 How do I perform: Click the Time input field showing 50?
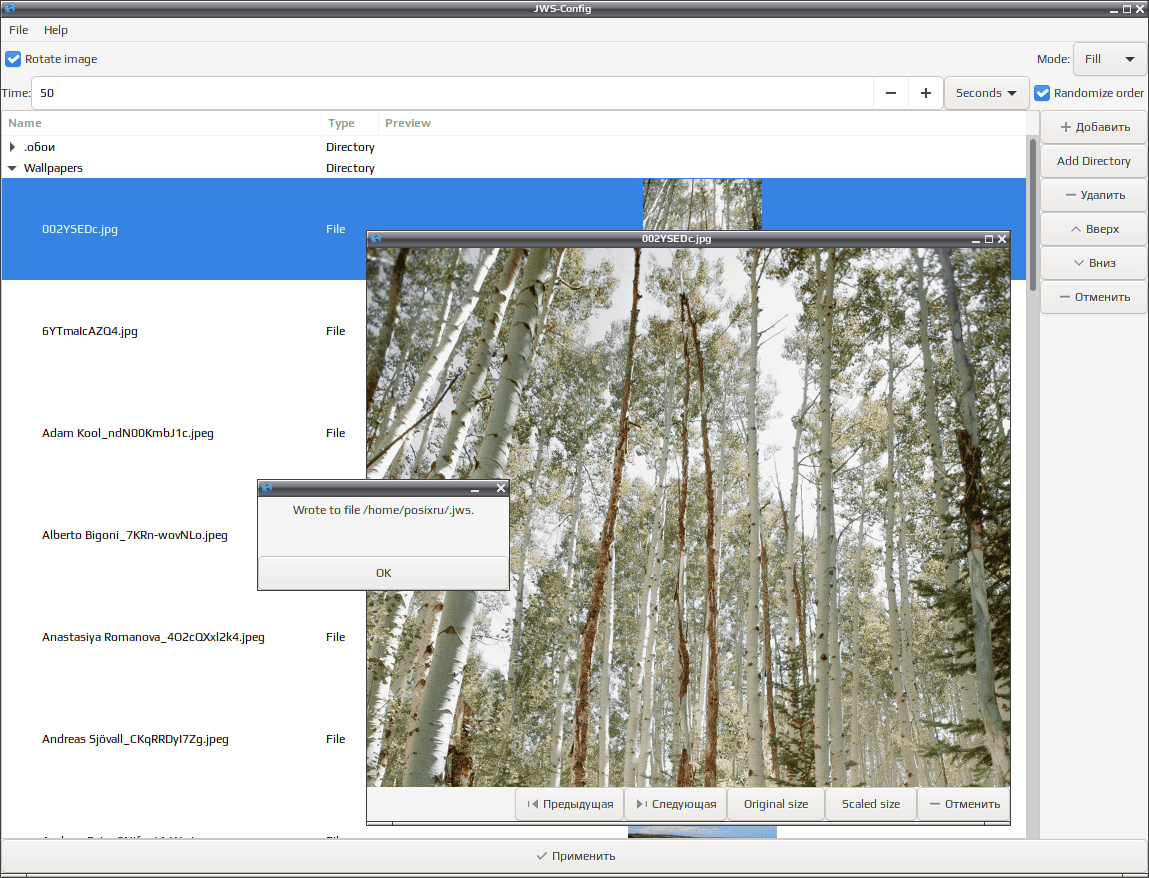tap(452, 93)
